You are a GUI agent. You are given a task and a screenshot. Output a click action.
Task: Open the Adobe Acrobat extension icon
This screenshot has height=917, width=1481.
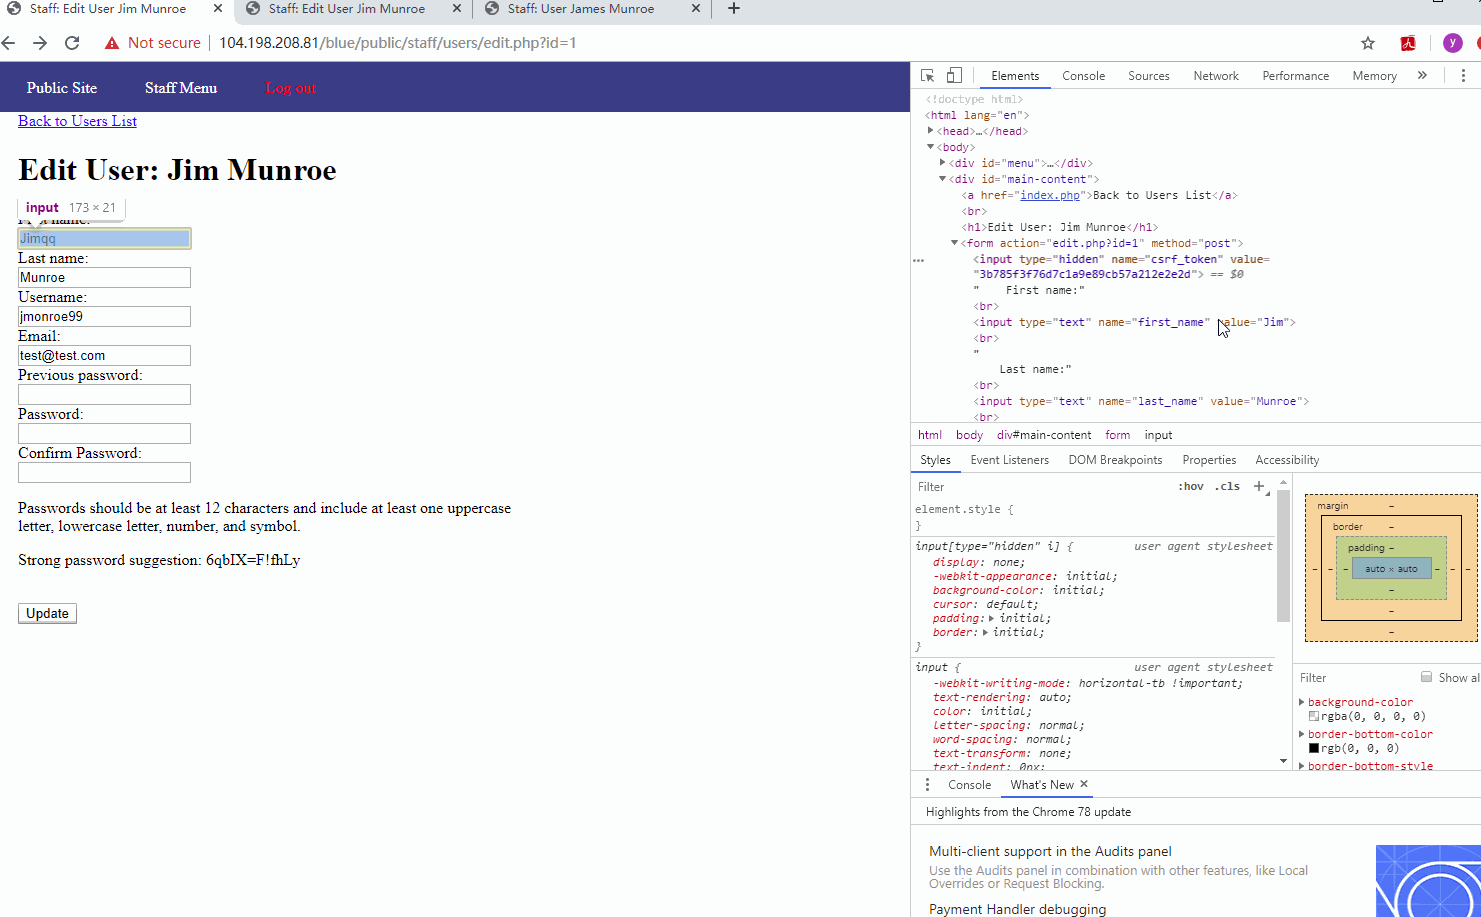point(1408,43)
